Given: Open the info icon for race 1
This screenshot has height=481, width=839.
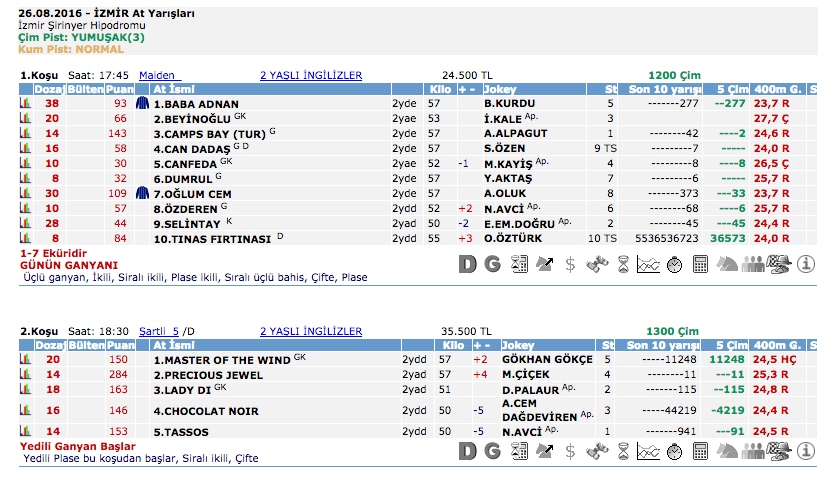Looking at the screenshot, I should tap(805, 264).
